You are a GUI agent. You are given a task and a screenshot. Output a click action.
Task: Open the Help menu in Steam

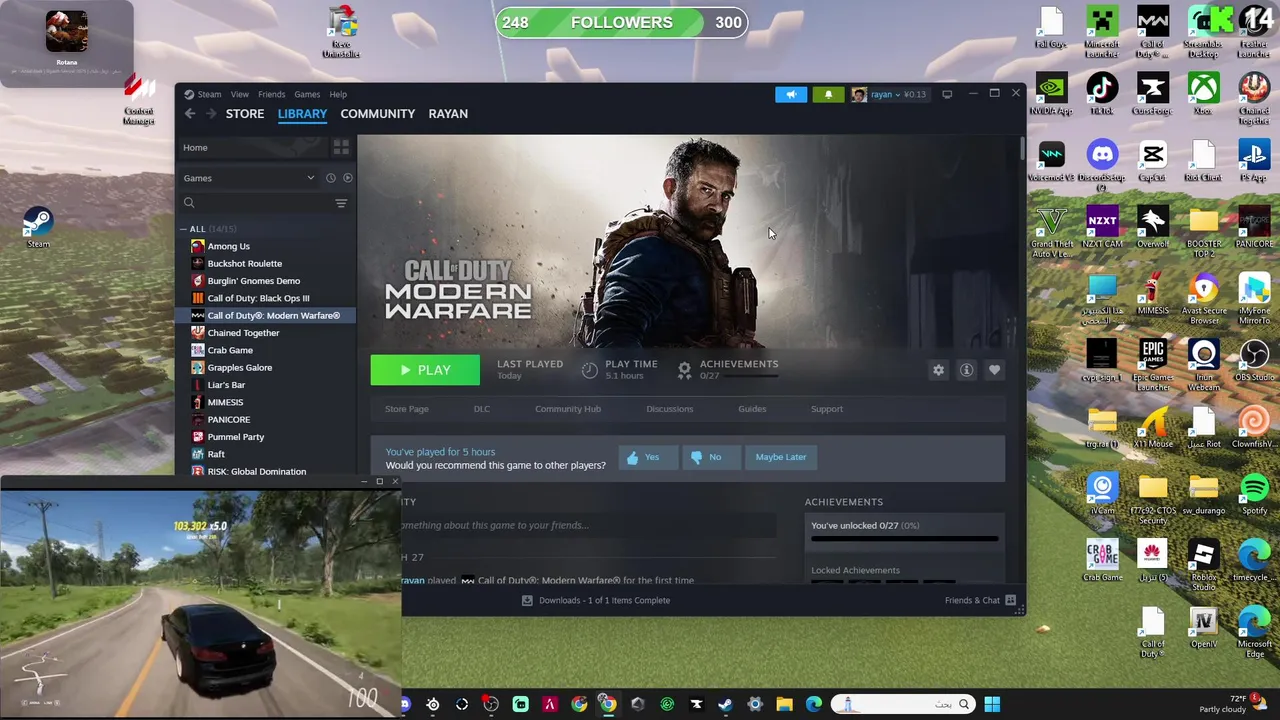[x=338, y=94]
